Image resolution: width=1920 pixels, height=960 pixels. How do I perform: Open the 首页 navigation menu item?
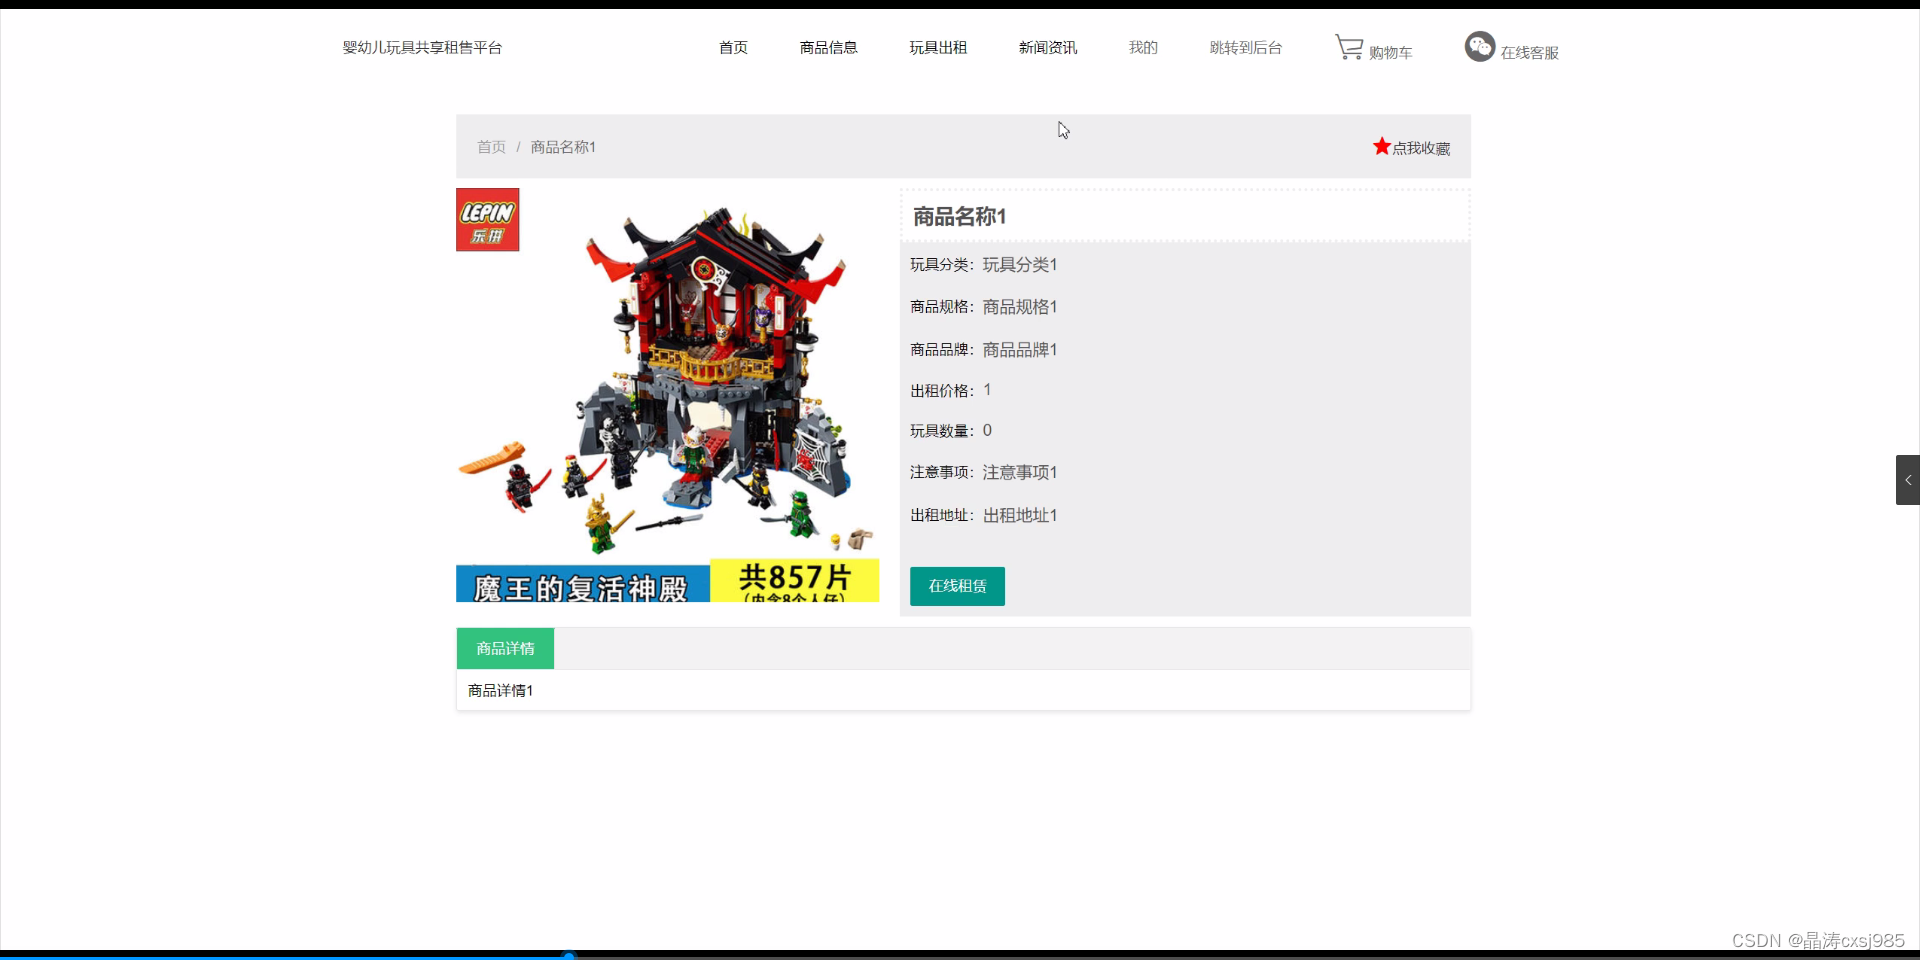pos(733,47)
